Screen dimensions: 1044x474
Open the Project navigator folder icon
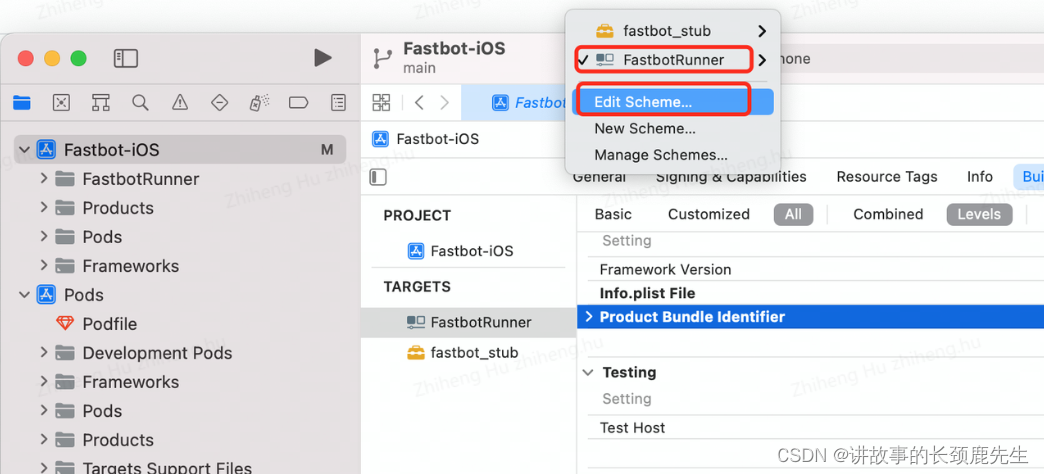tap(21, 103)
